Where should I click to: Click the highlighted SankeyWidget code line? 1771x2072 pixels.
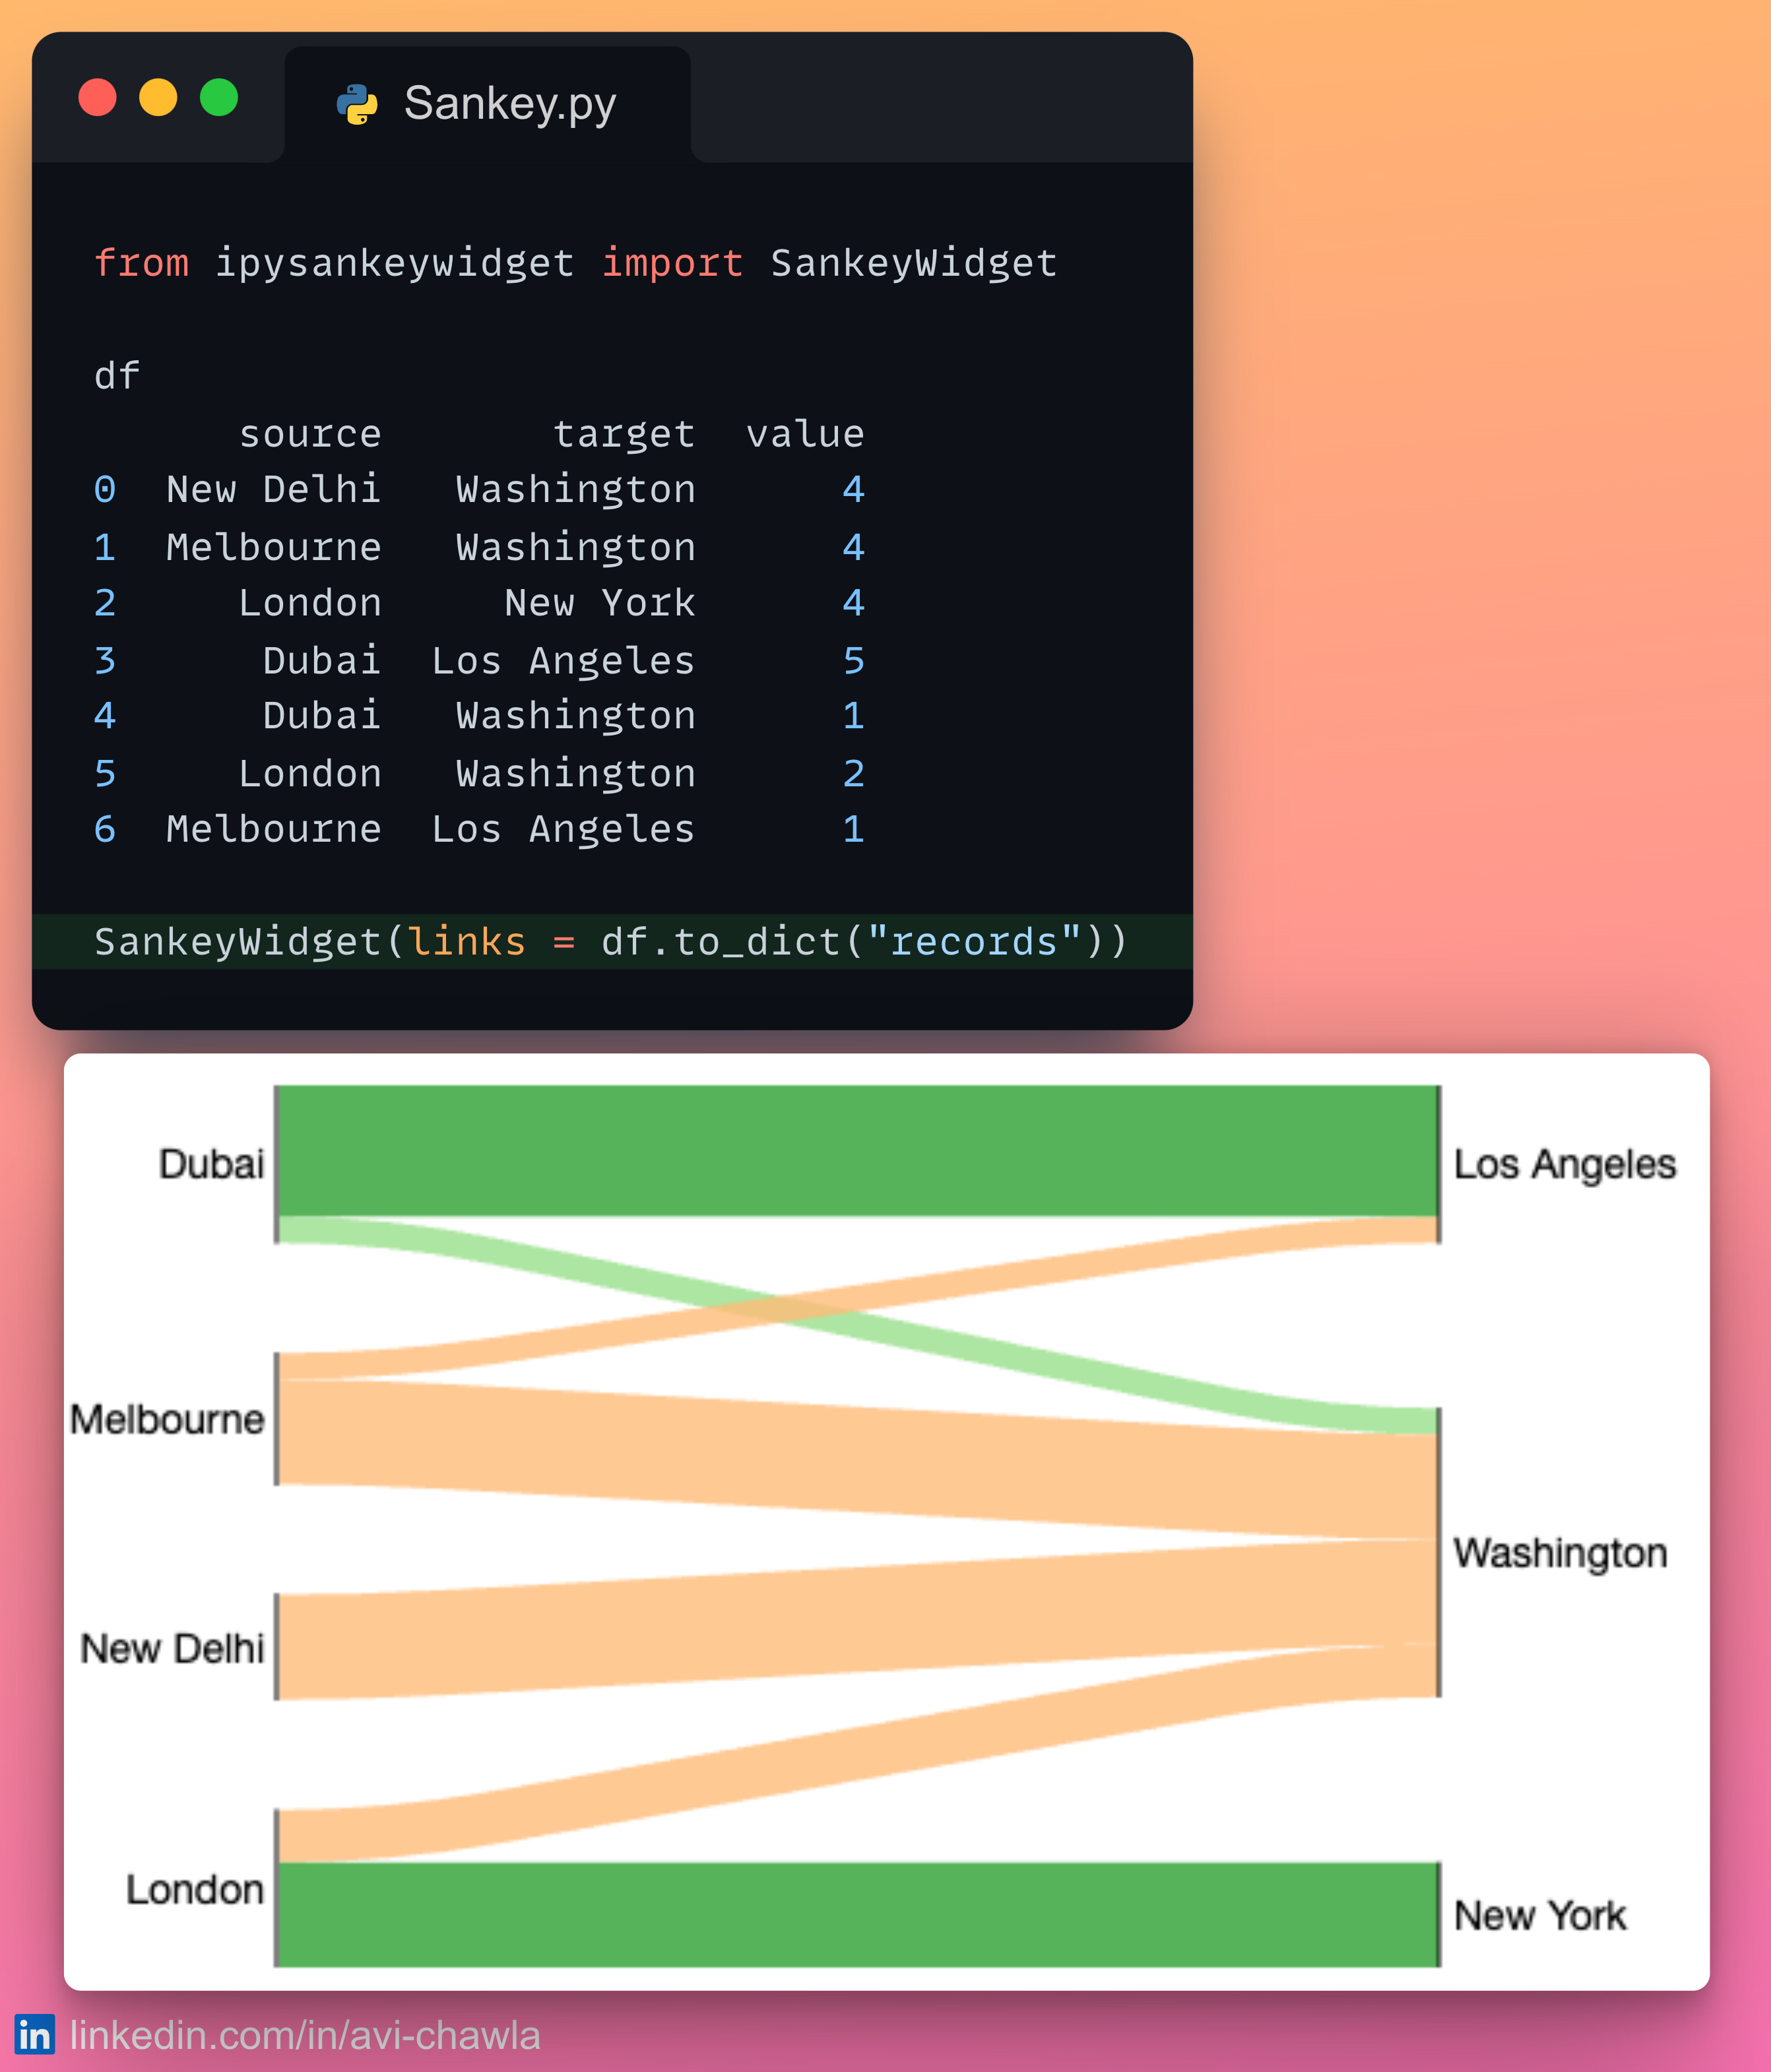610,941
